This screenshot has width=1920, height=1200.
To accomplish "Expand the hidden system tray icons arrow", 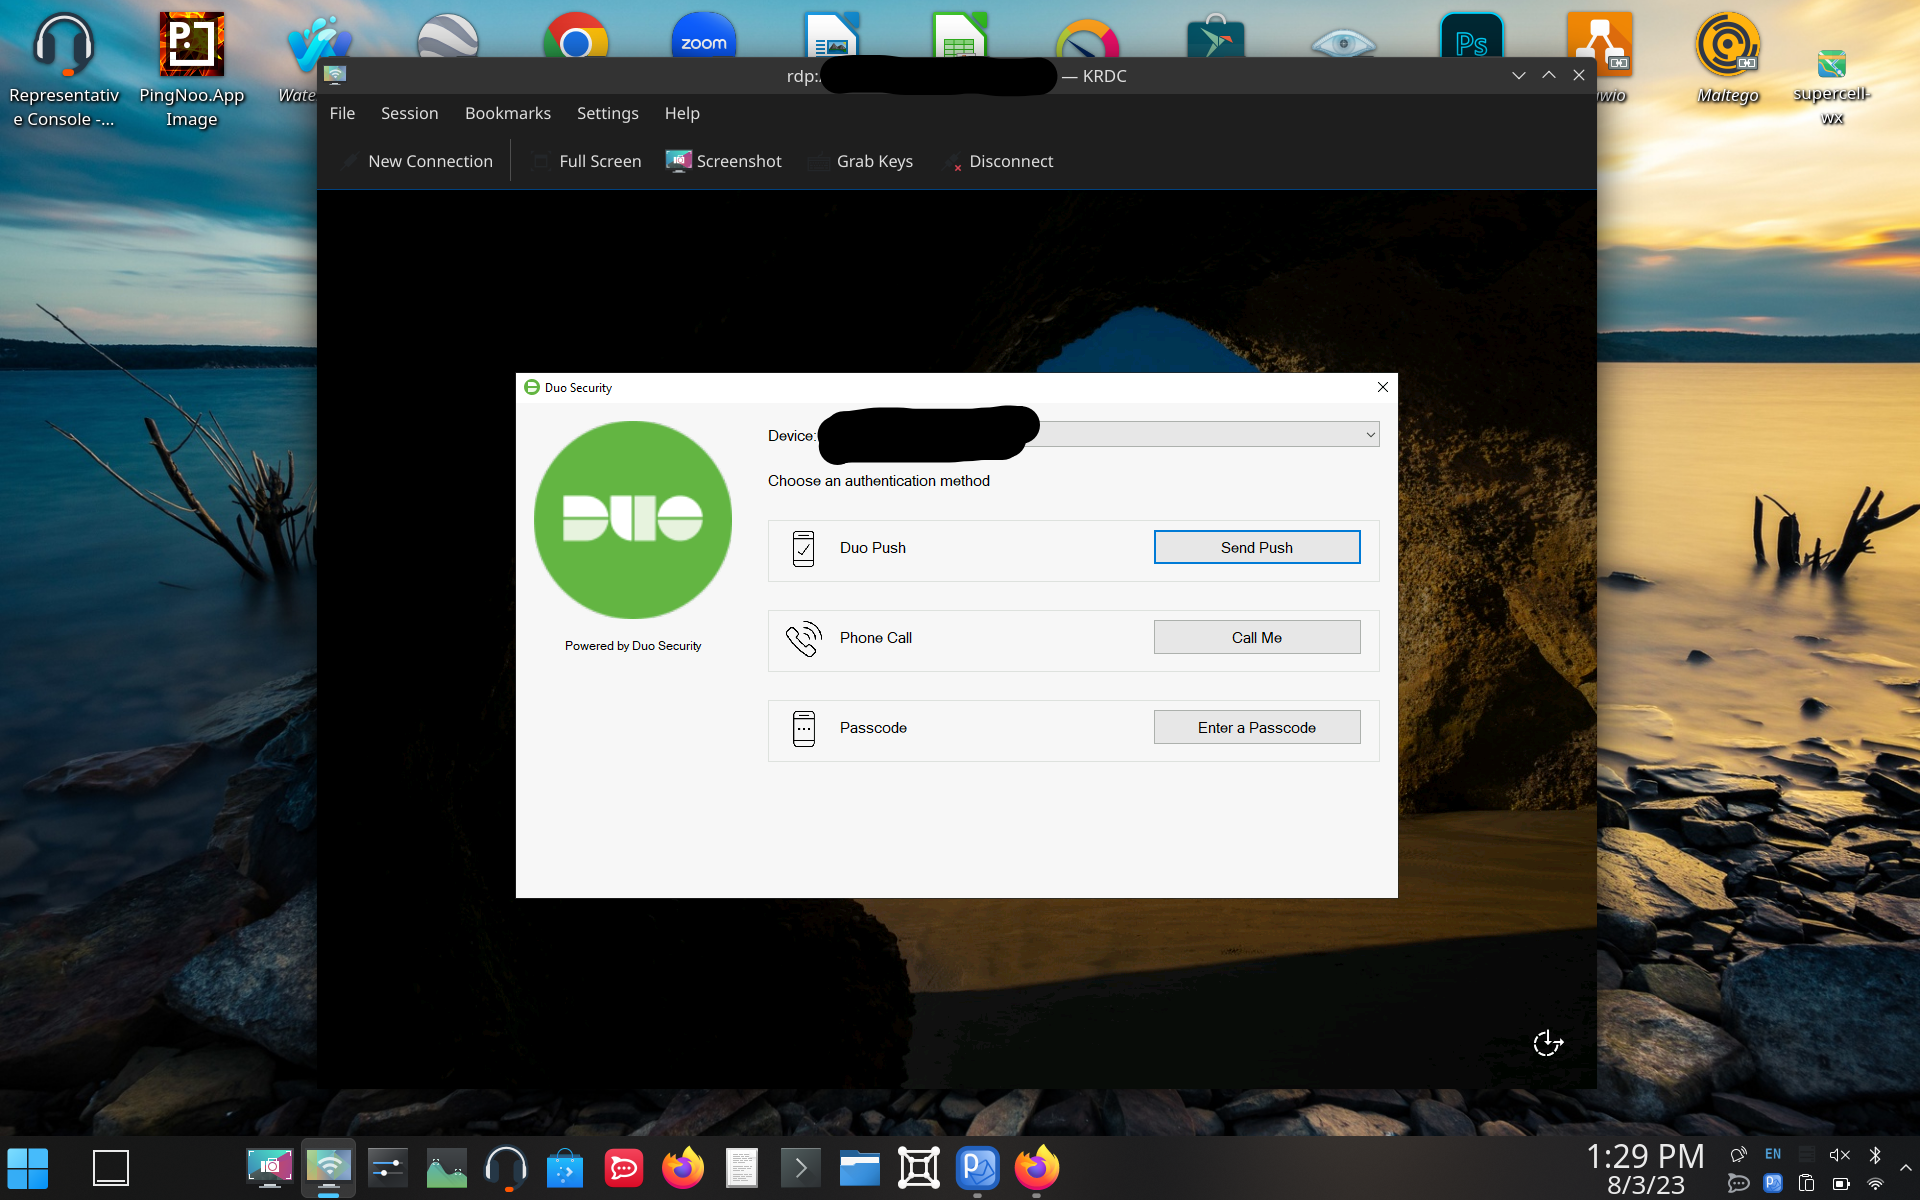I will [x=1905, y=1167].
